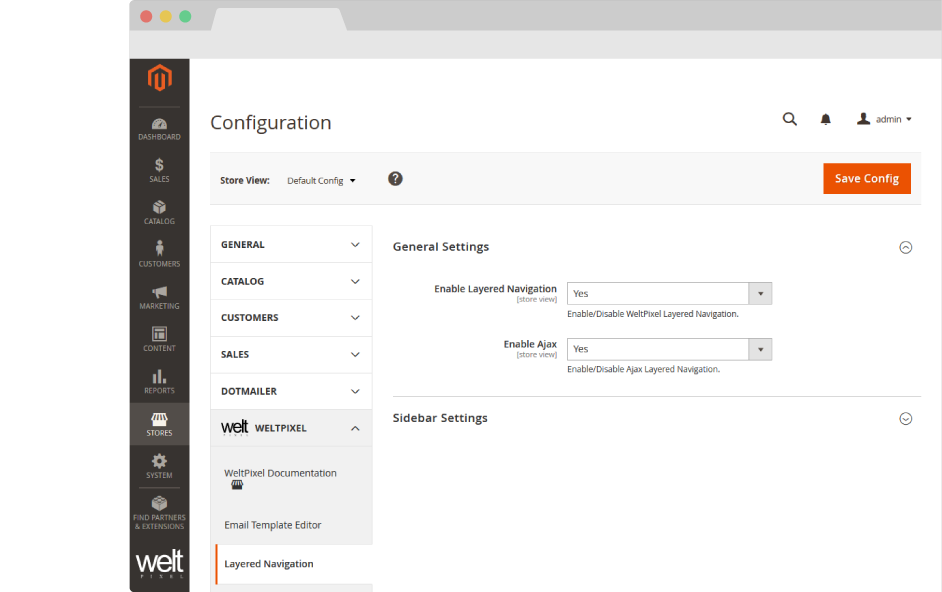Open Store View Default Config switcher
Image resolution: width=942 pixels, height=592 pixels.
coord(321,181)
